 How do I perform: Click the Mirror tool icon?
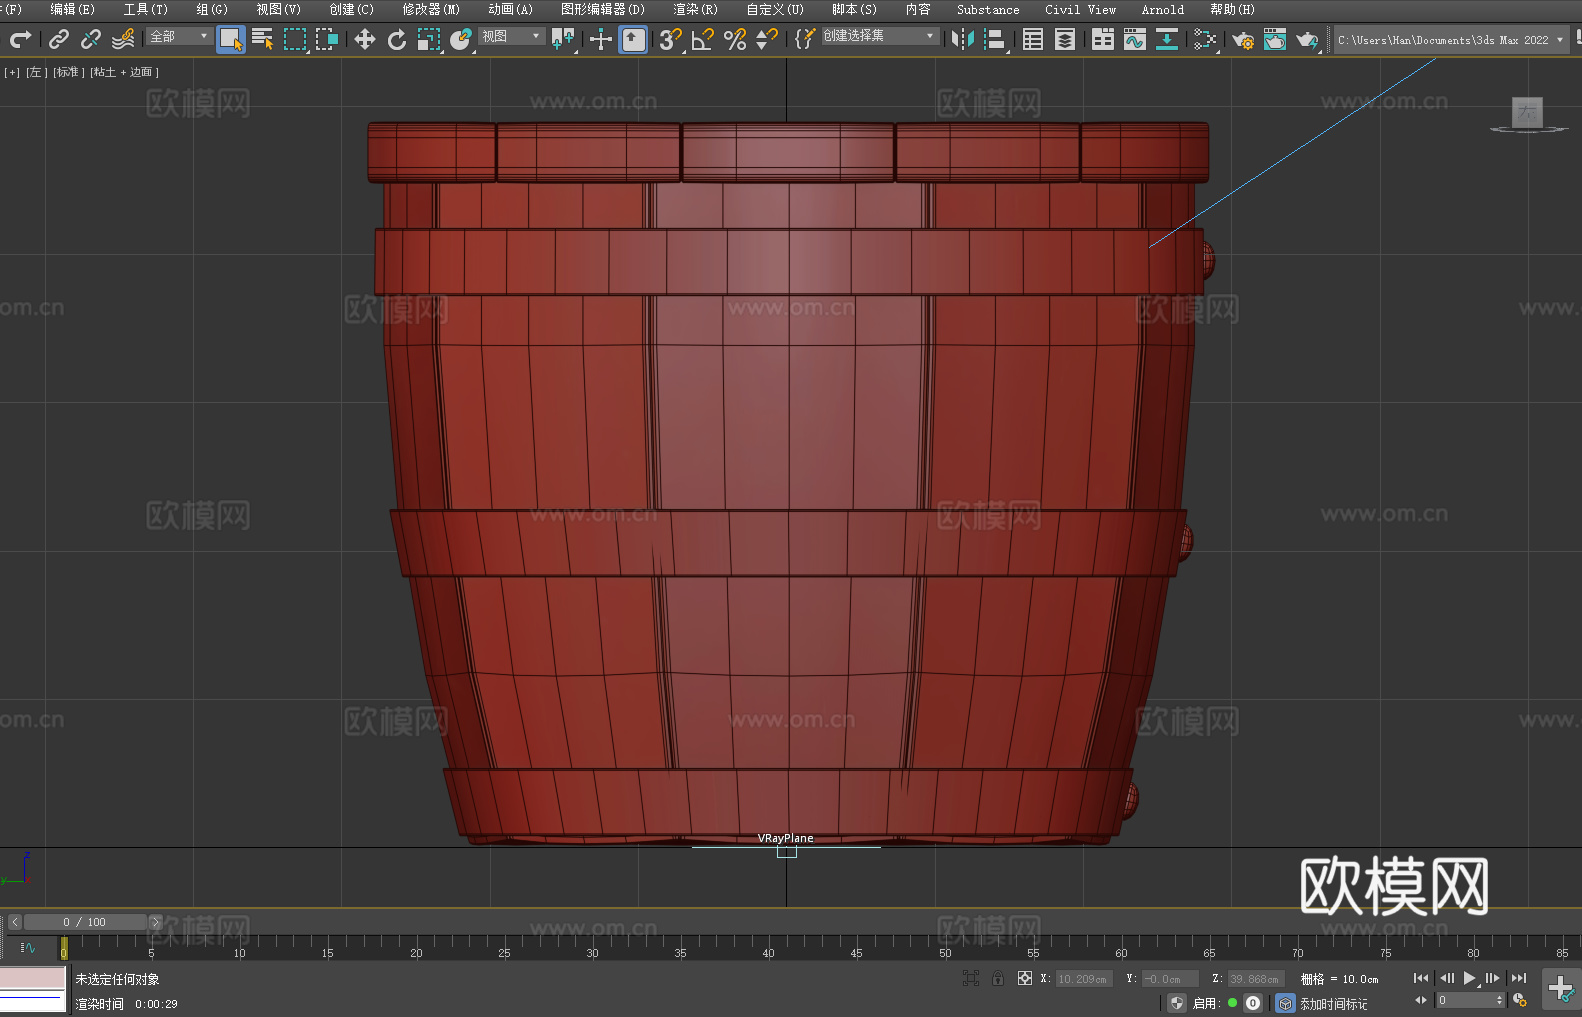963,39
